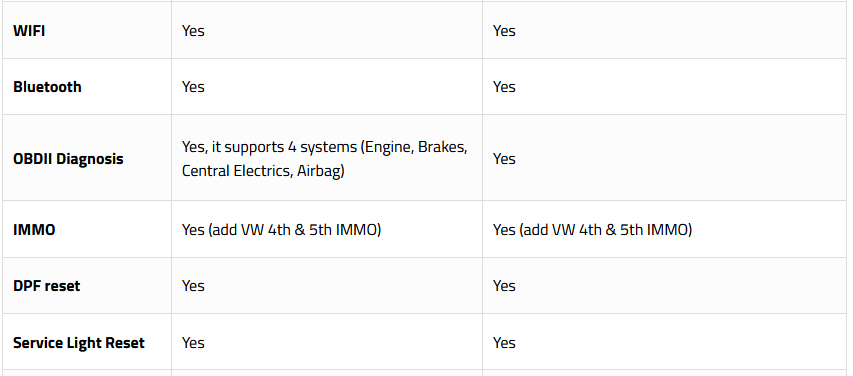This screenshot has width=853, height=376.
Task: Click Service Light Reset Yes in the second column
Action: pos(504,343)
